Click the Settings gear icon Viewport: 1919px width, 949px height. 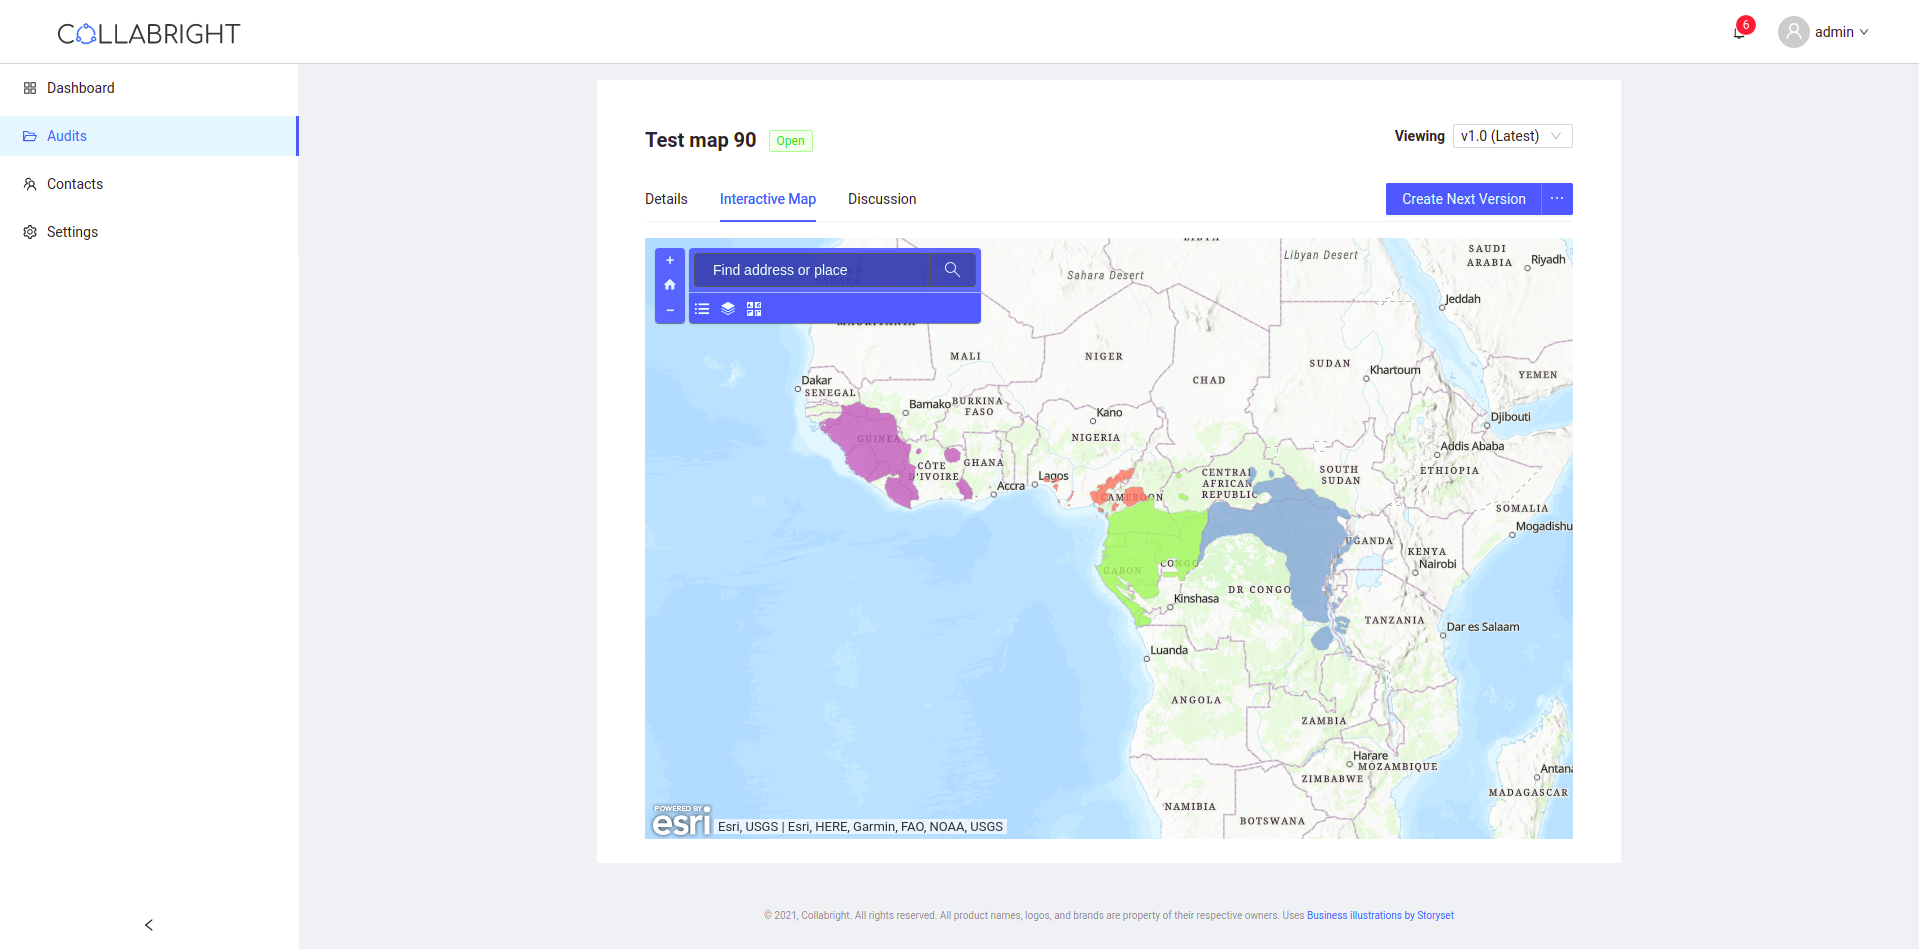tap(30, 232)
